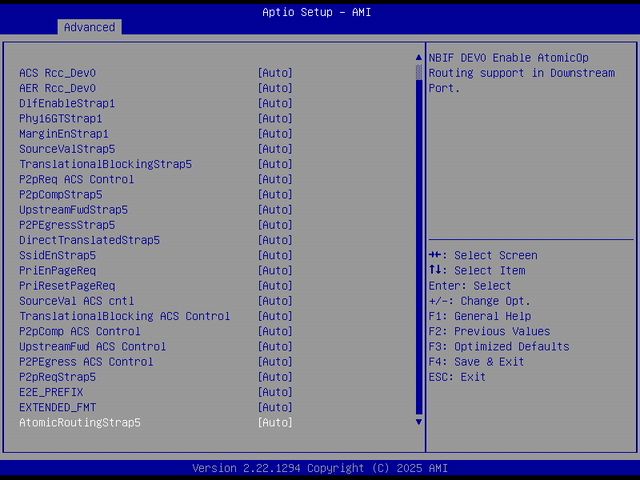Select the UpstreamFwdStrap5 option
The height and width of the screenshot is (480, 640).
(73, 210)
